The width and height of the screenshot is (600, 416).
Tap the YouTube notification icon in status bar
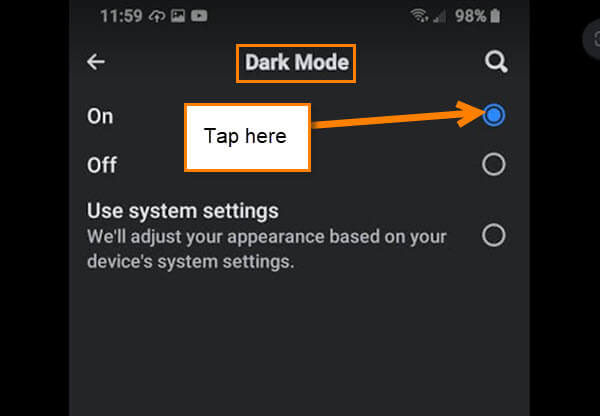199,16
